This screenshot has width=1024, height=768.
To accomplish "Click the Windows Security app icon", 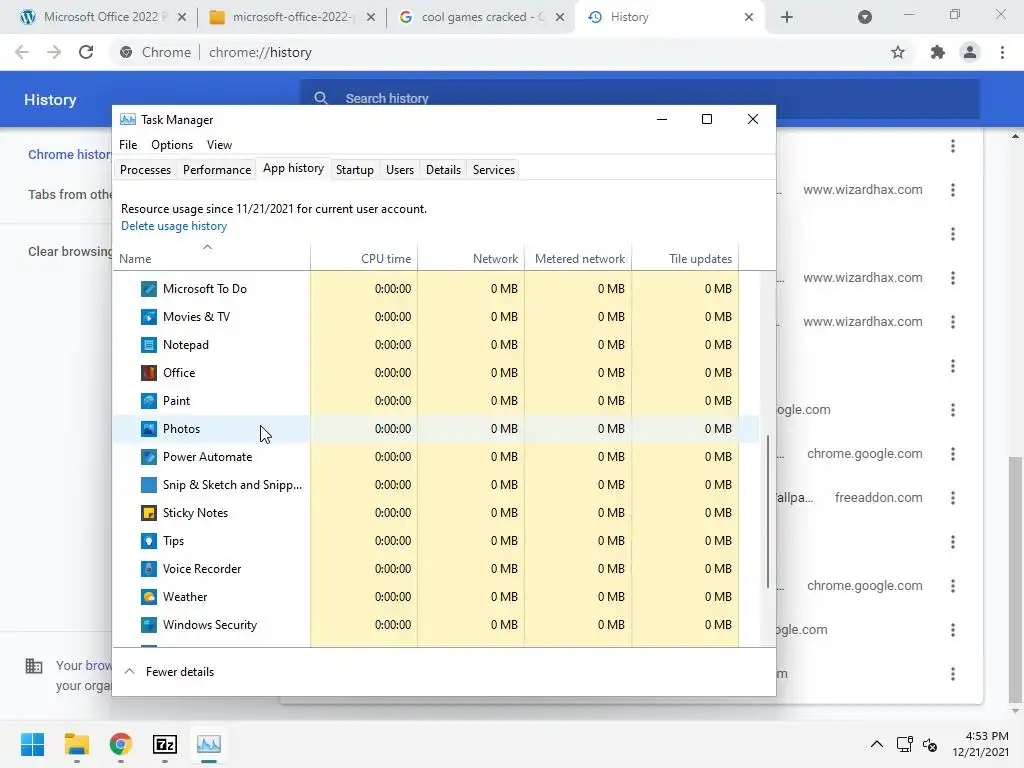I will 149,626.
